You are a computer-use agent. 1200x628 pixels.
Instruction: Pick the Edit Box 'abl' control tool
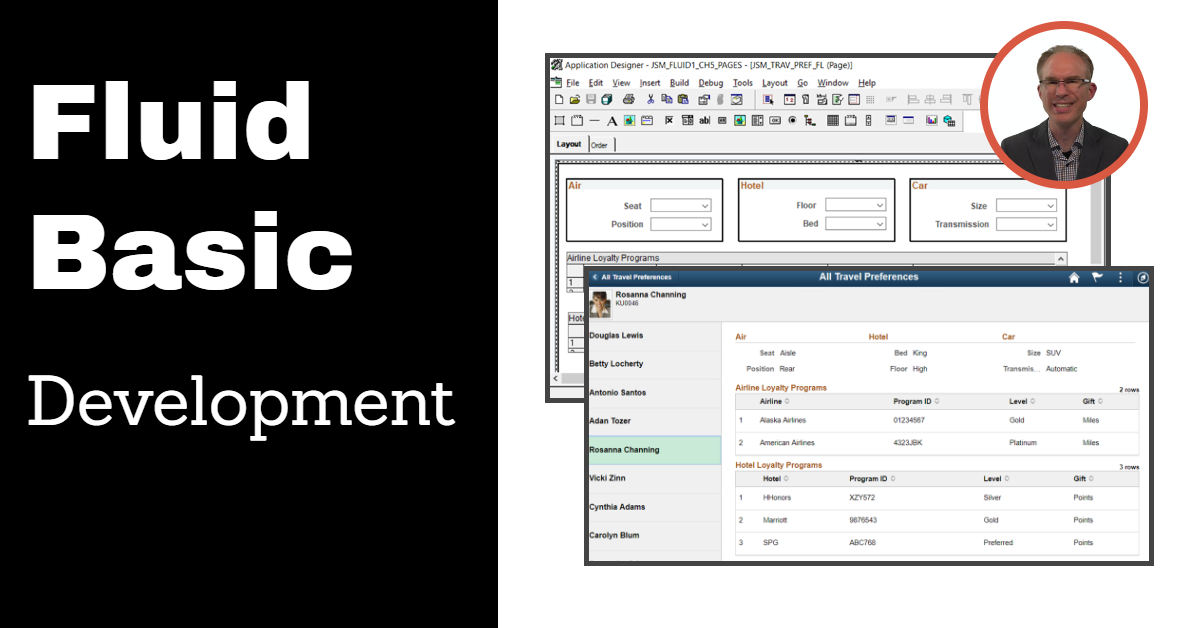click(x=705, y=121)
